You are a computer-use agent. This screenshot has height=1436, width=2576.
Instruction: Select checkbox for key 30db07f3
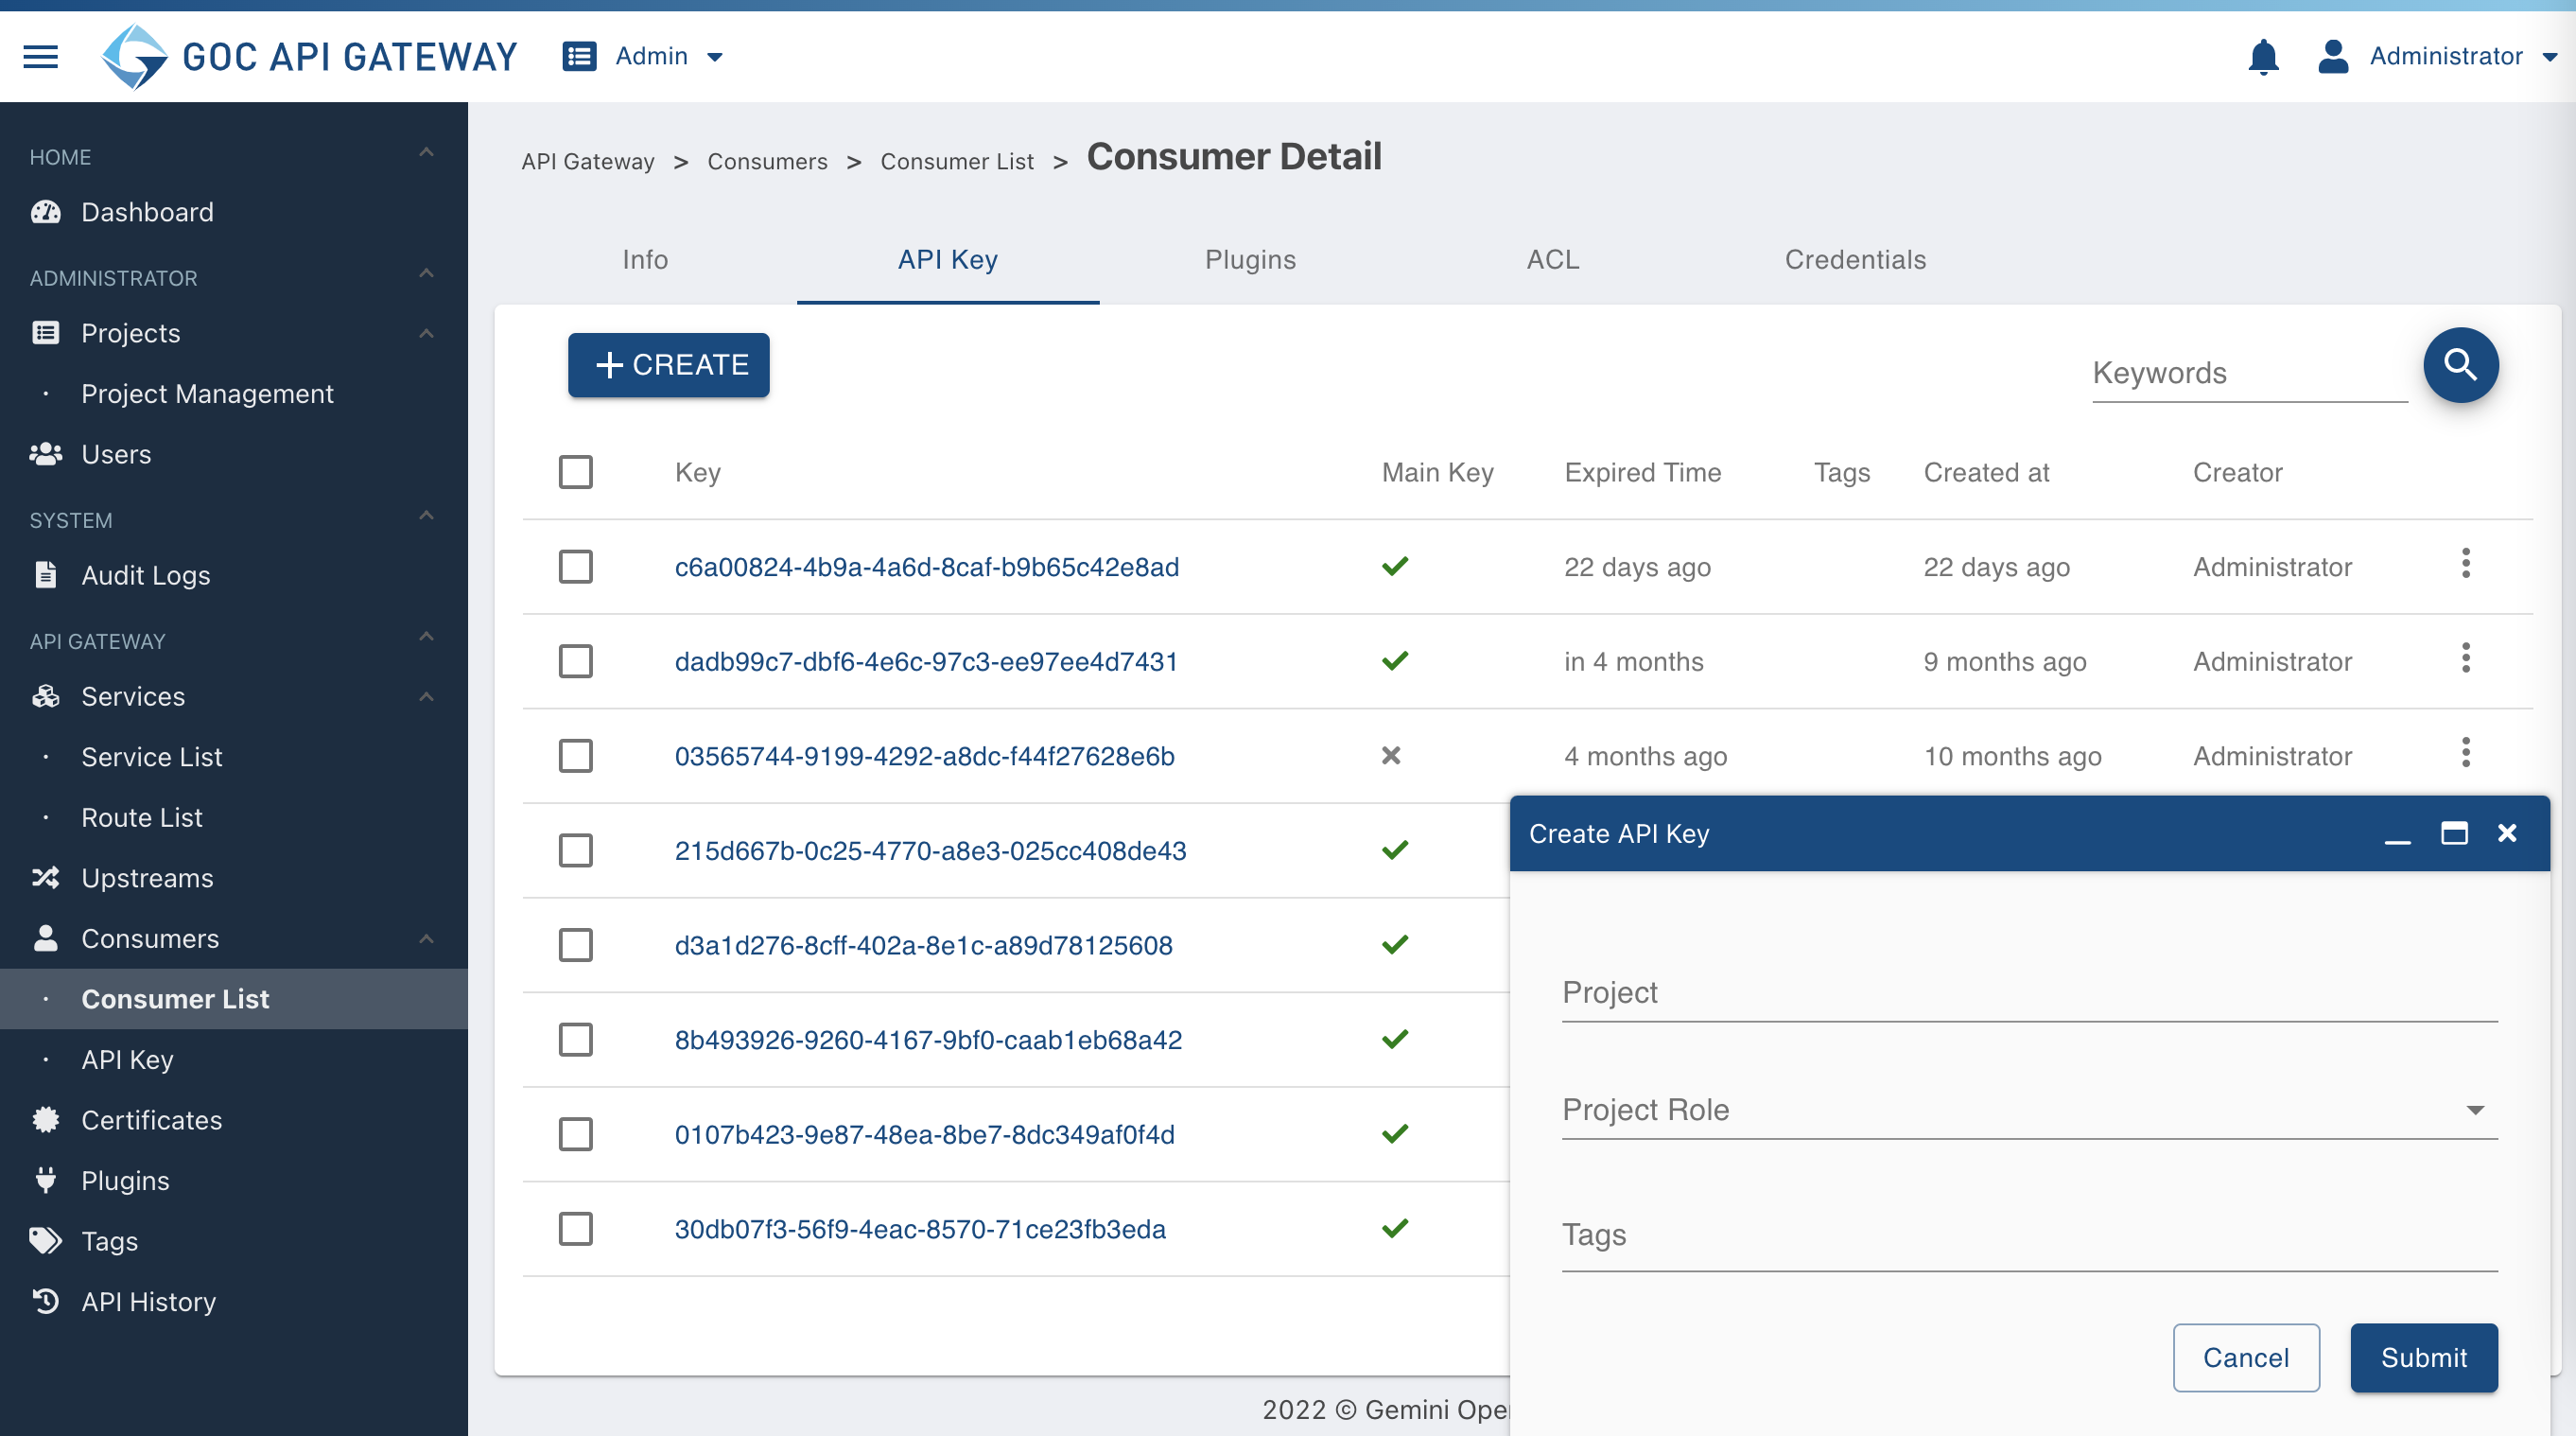tap(575, 1229)
